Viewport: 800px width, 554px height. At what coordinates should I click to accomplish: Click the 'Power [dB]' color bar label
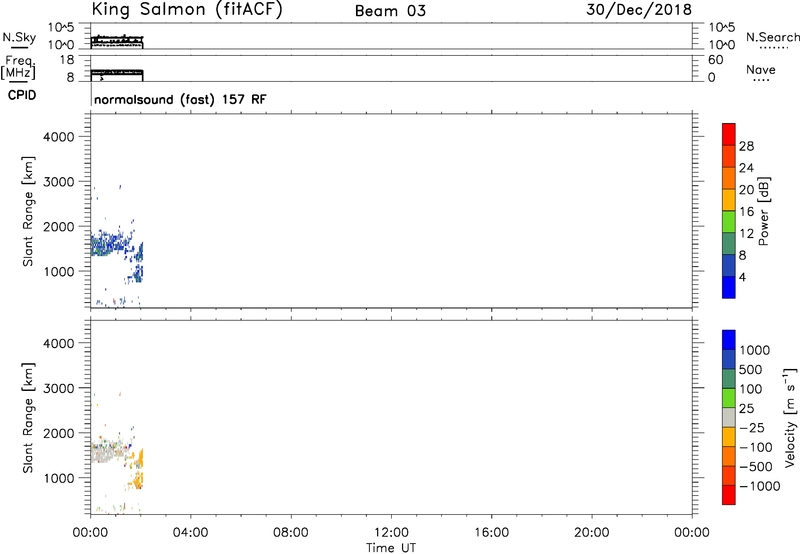coord(763,211)
